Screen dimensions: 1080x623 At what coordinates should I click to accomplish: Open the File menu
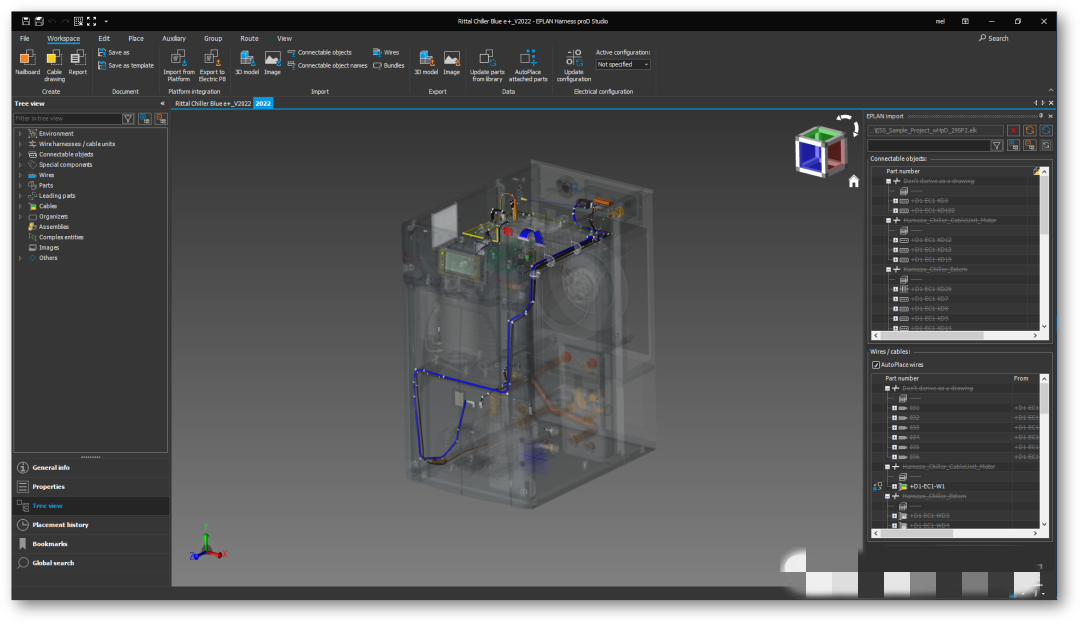[25, 39]
